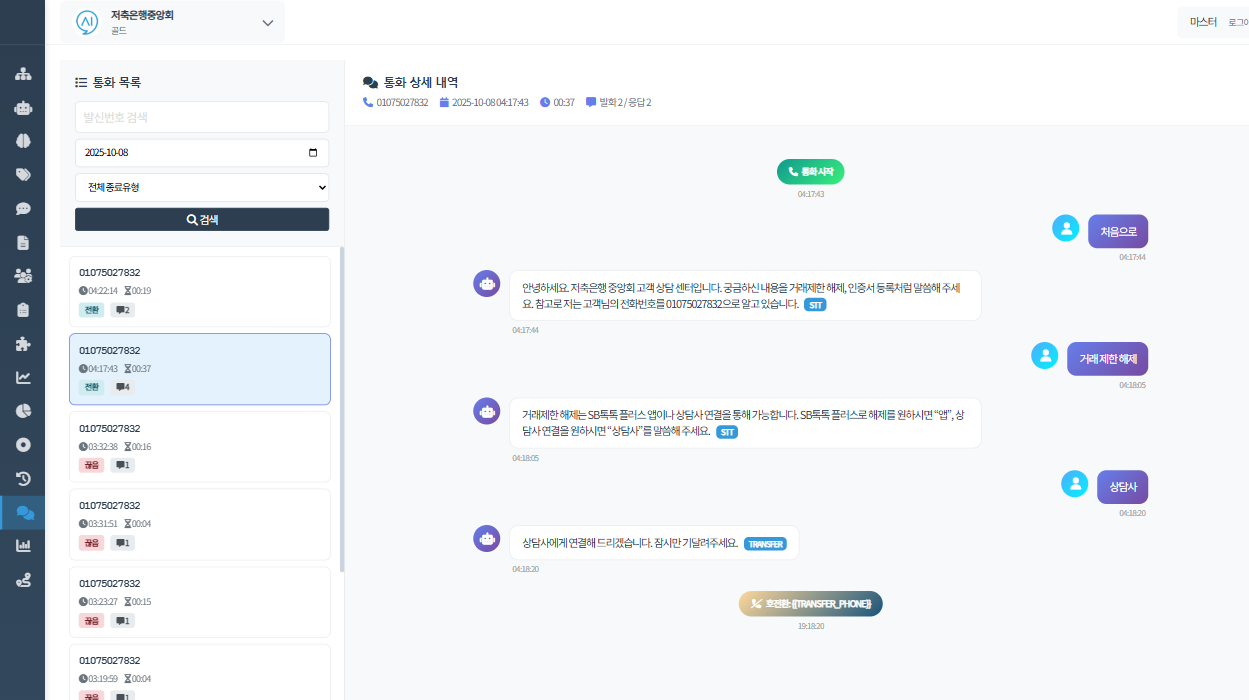Open the brain icon in sidebar

coord(23,141)
